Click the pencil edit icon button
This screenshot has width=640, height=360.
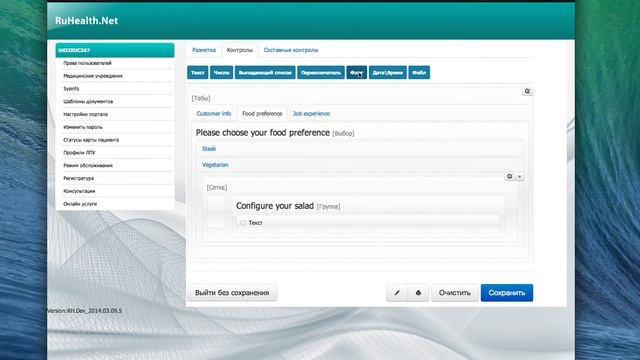point(397,293)
